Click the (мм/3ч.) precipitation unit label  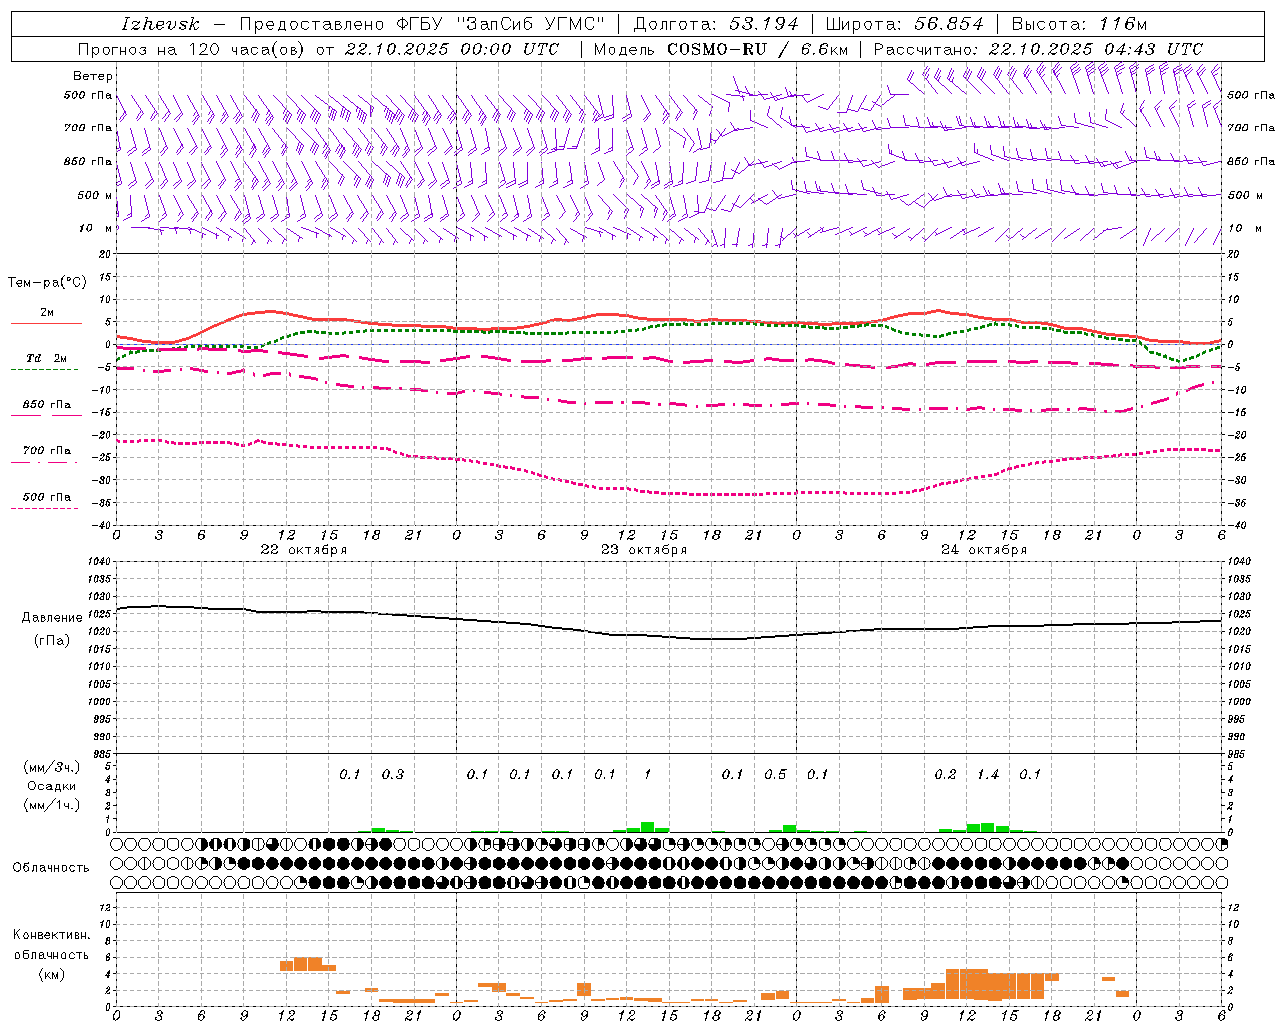pyautogui.click(x=52, y=767)
